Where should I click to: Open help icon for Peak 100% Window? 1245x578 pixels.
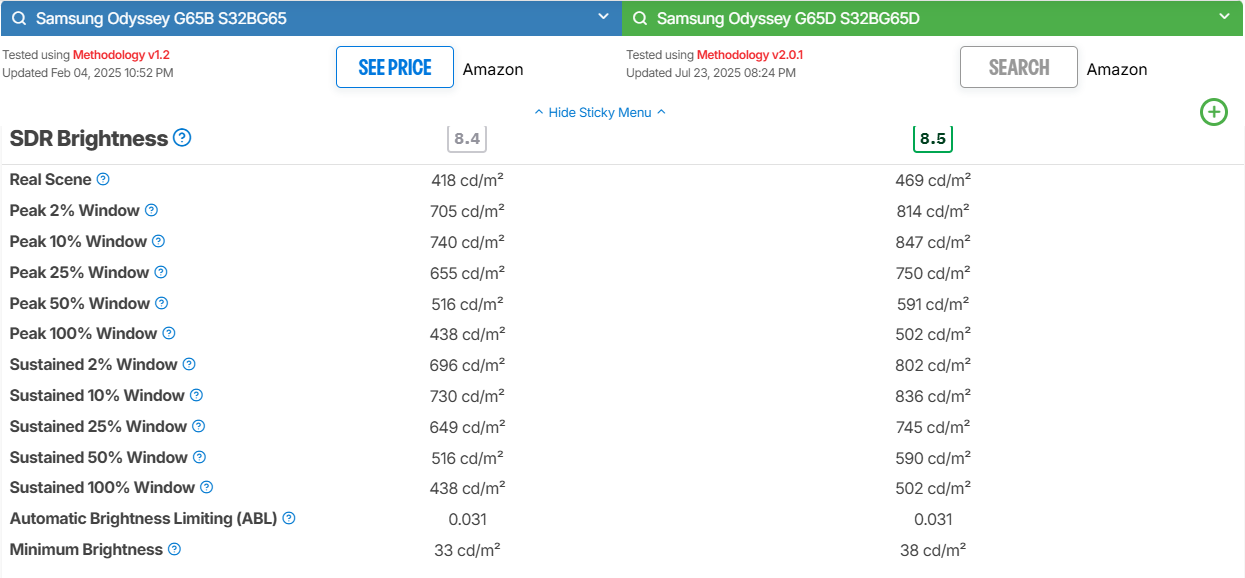(169, 333)
